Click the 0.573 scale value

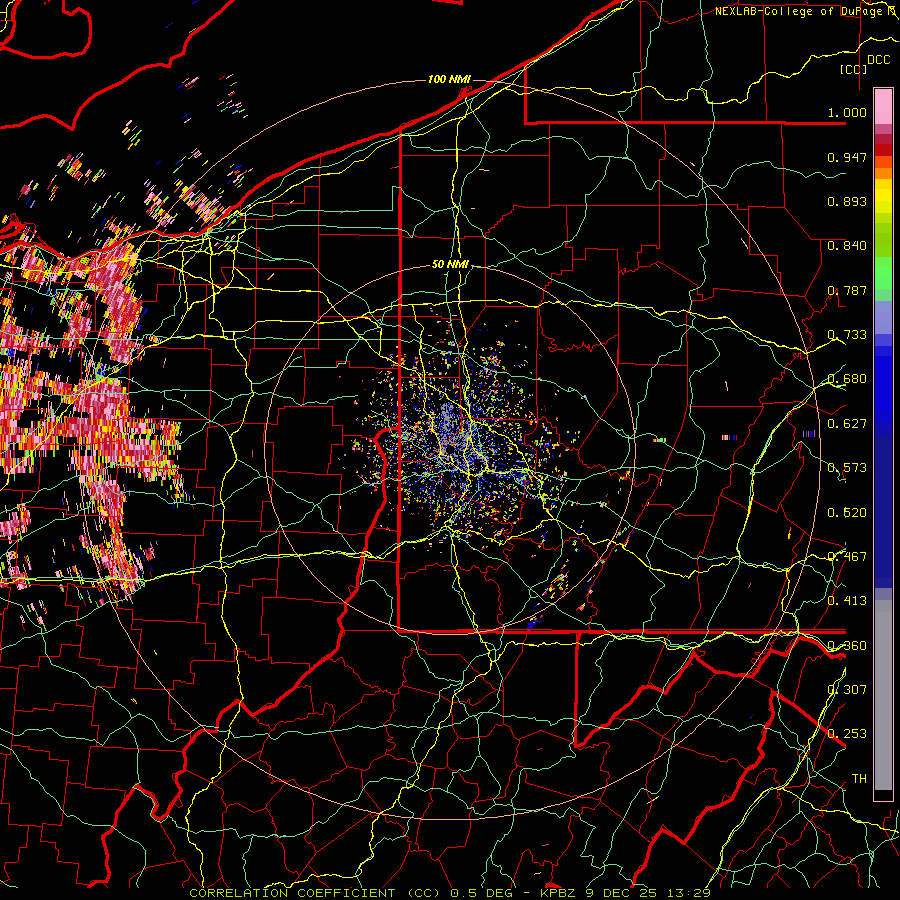pos(847,468)
